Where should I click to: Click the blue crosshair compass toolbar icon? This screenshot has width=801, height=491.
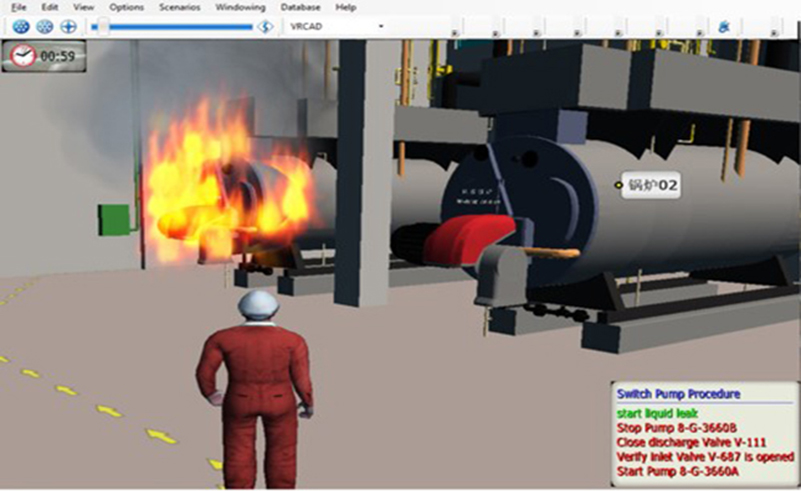68,26
